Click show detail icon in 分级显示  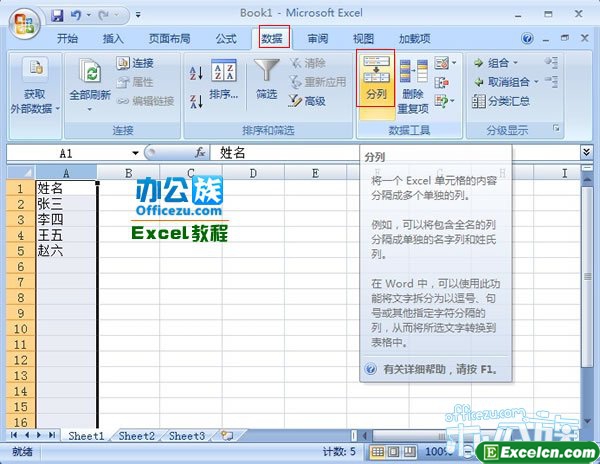click(551, 63)
